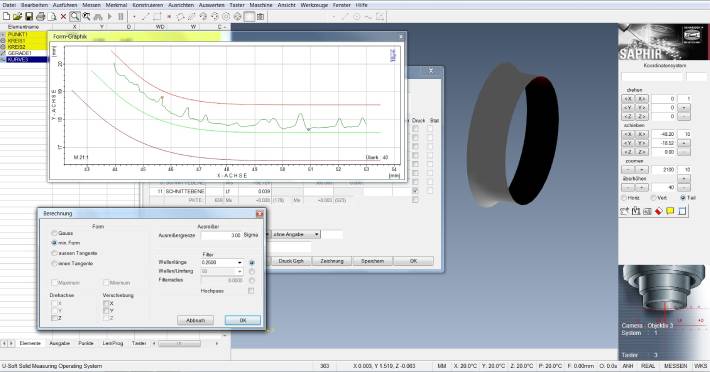This screenshot has height=372, width=710.
Task: Open the Messen menu
Action: pyautogui.click(x=91, y=5)
